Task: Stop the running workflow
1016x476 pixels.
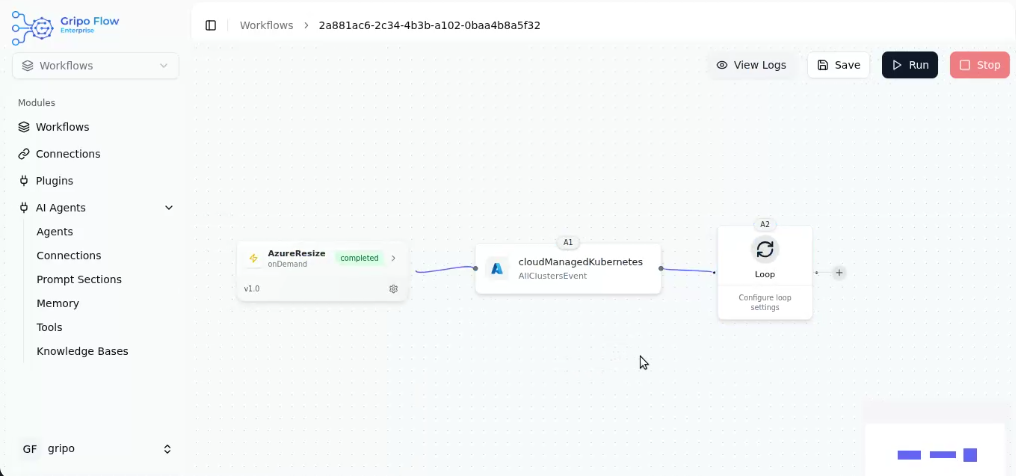Action: 979,65
